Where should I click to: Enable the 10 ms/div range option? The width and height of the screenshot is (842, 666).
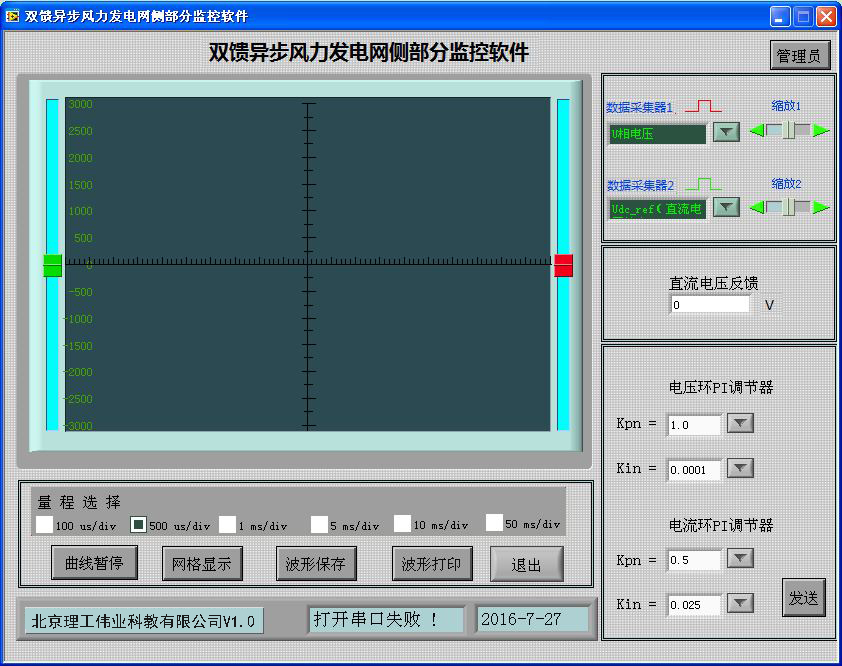403,523
